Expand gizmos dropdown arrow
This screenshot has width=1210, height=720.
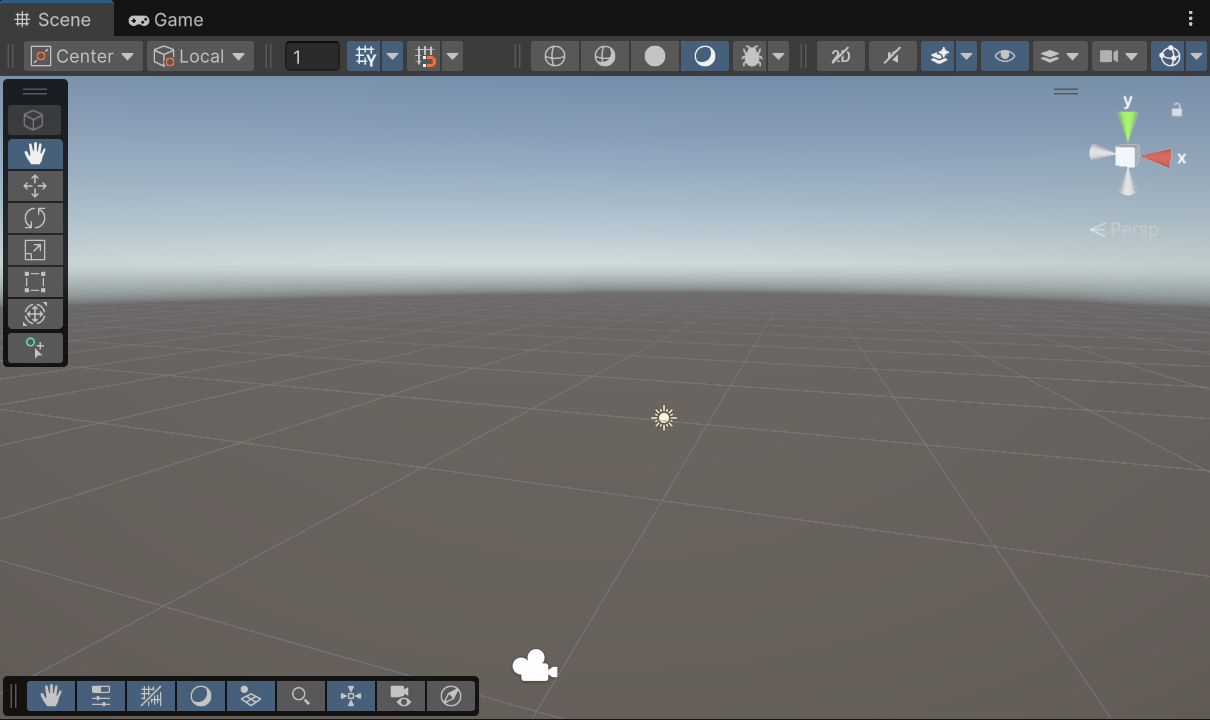[1197, 56]
